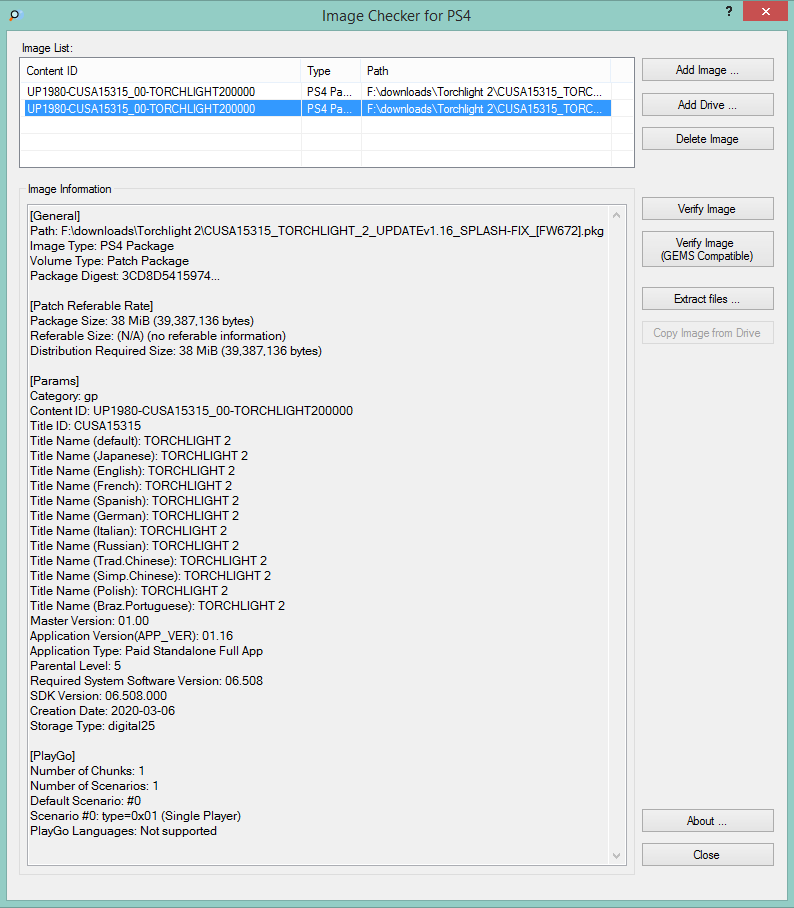Click the 'Package Size: 38 MiB' line
Viewport: 794px width, 908px height.
point(142,321)
